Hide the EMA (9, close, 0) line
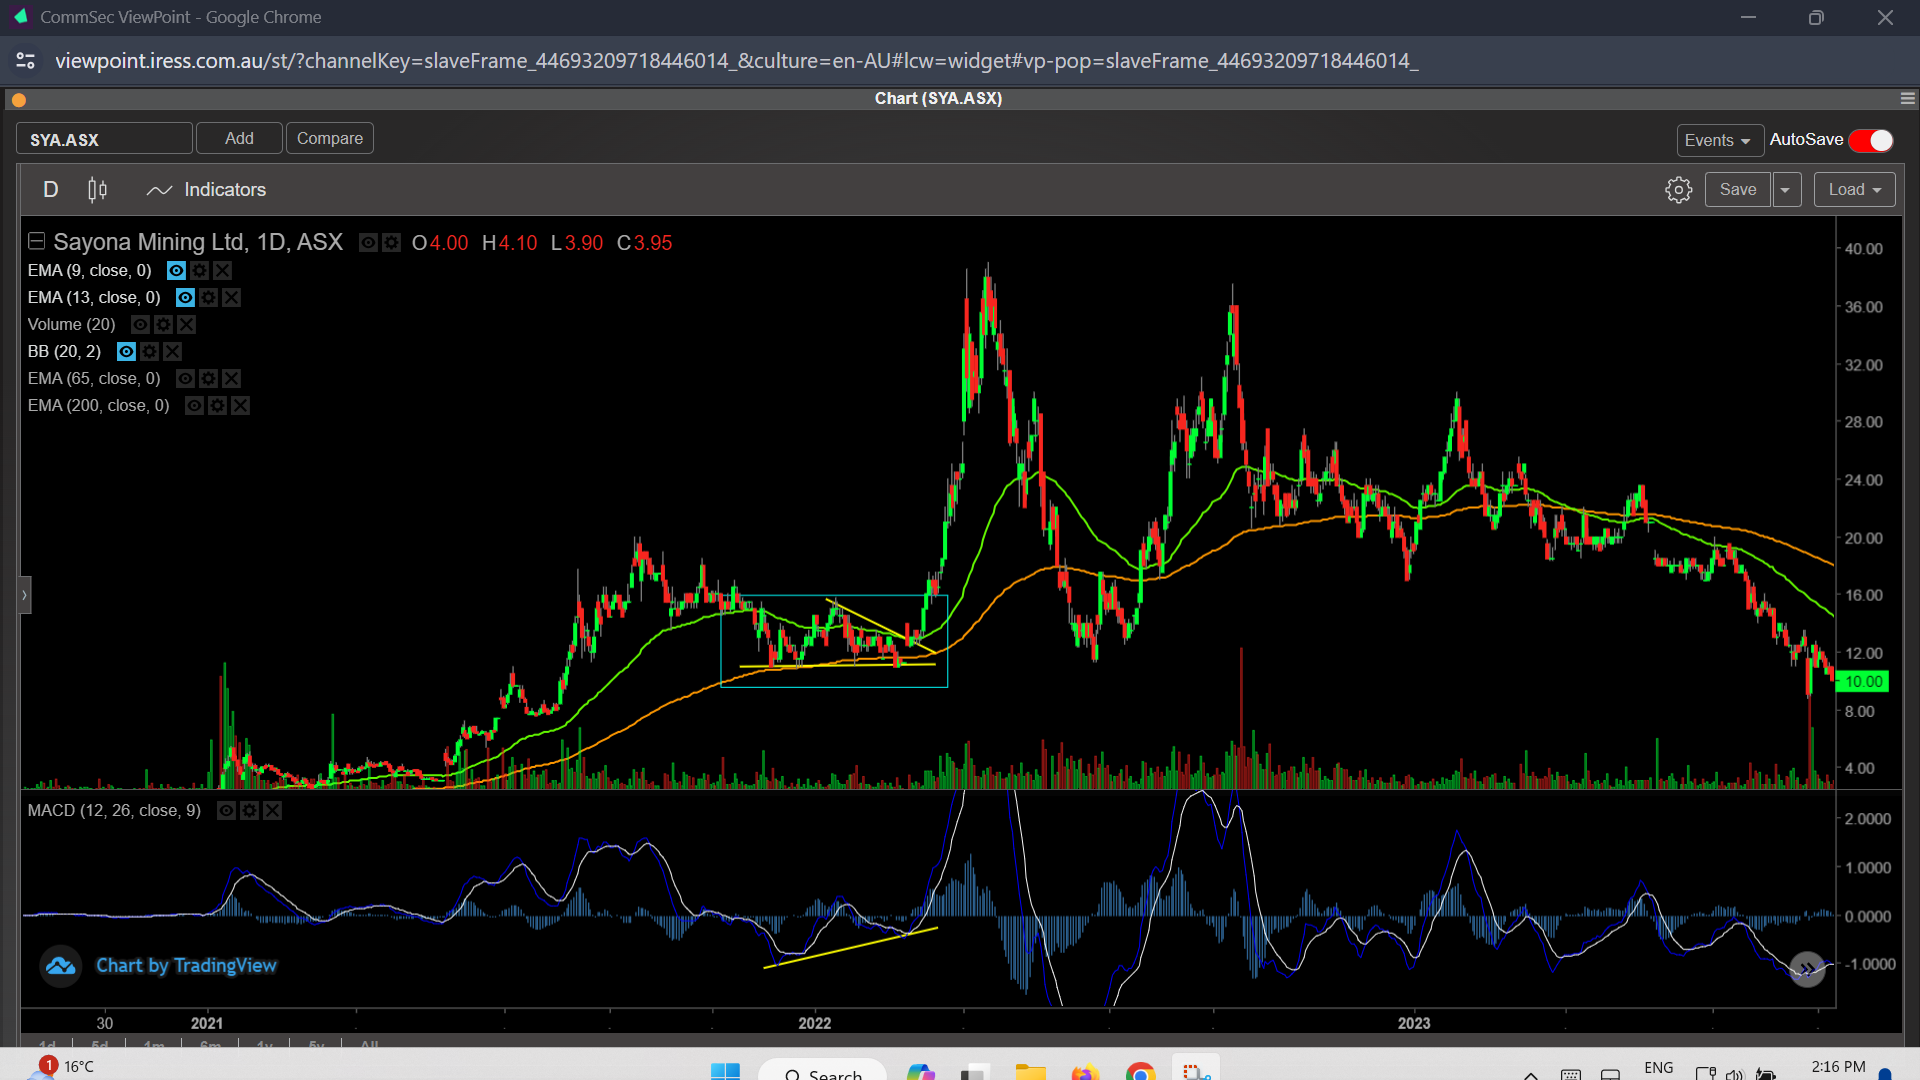This screenshot has width=1920, height=1080. pos(176,271)
